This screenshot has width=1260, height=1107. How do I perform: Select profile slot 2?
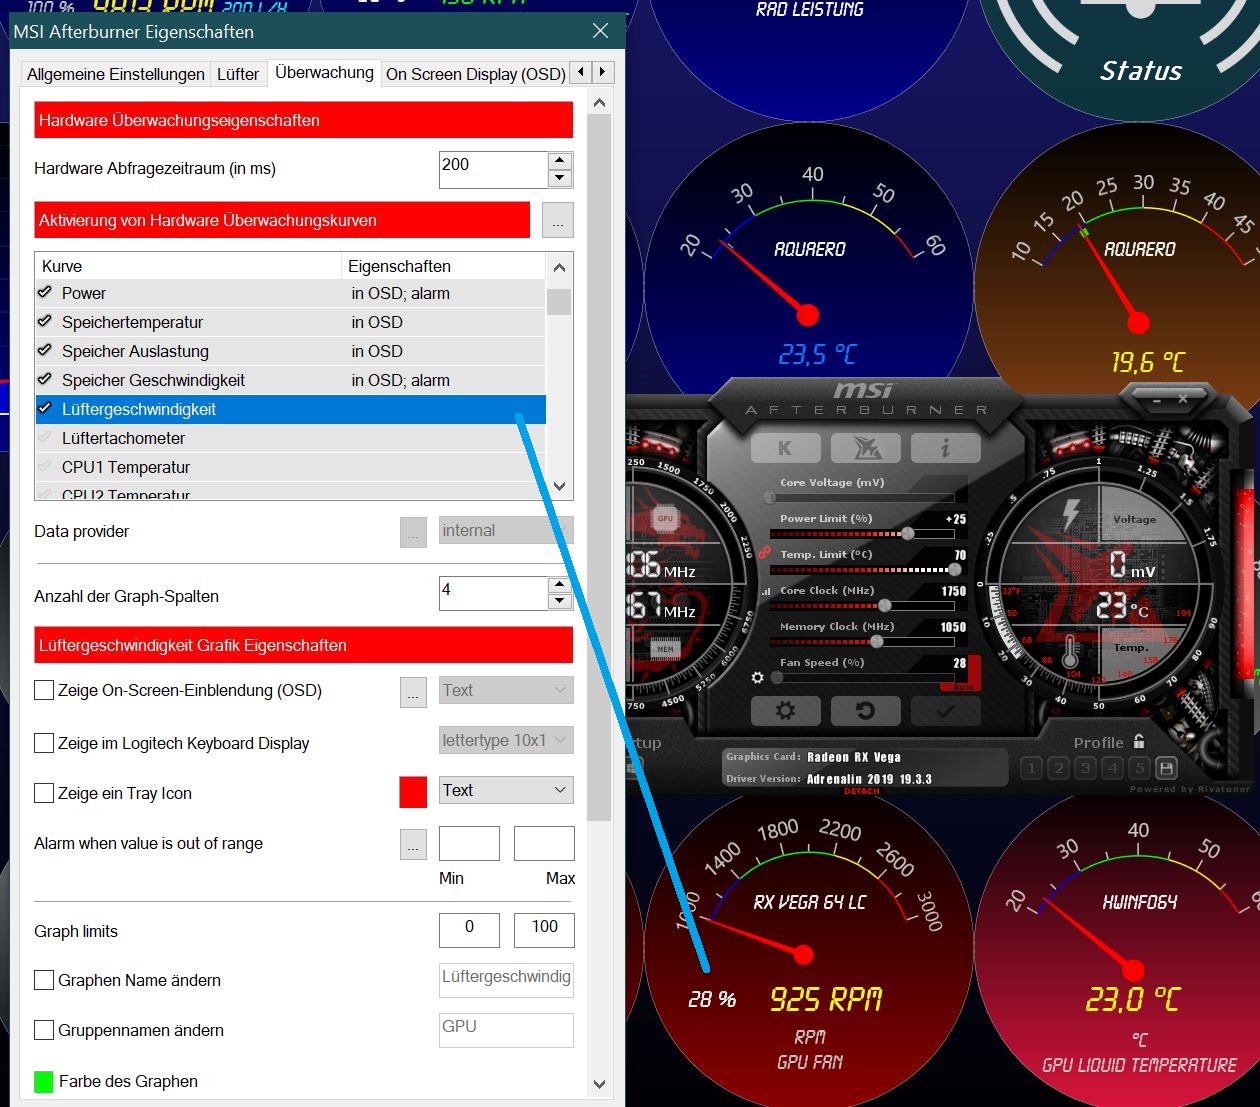(x=1058, y=768)
